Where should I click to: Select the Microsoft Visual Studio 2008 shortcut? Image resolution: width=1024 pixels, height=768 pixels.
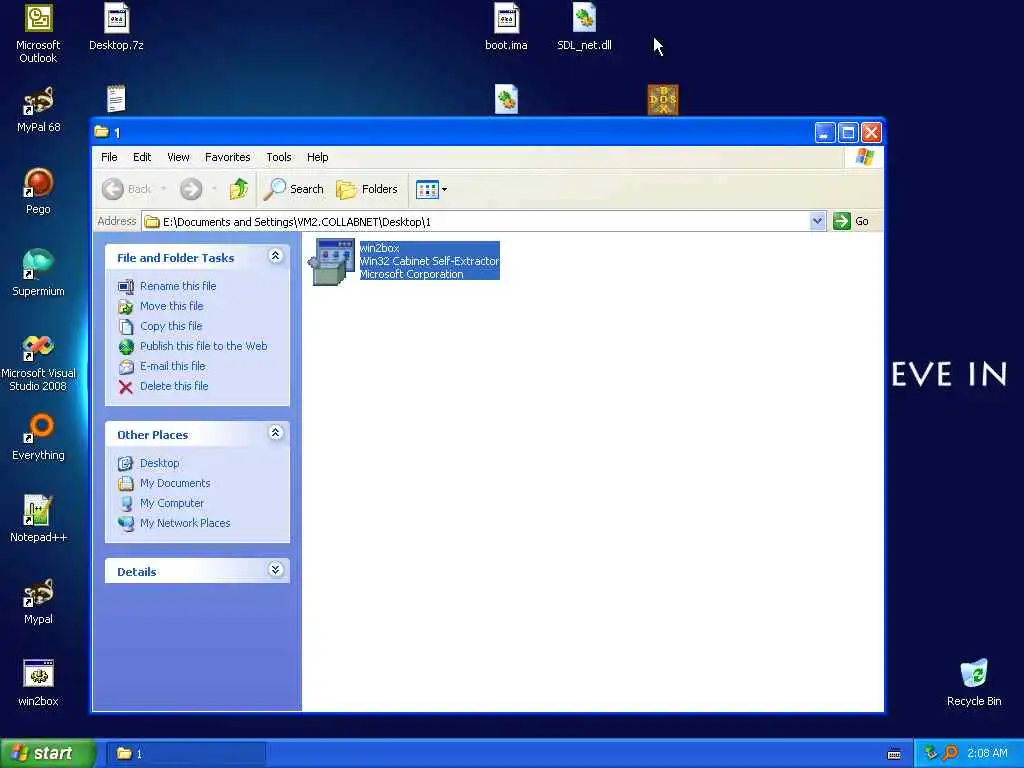coord(38,362)
